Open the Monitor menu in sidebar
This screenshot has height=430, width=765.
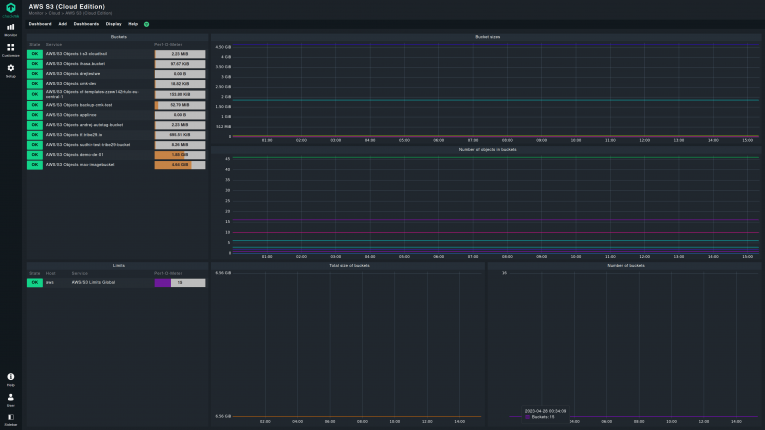click(11, 30)
